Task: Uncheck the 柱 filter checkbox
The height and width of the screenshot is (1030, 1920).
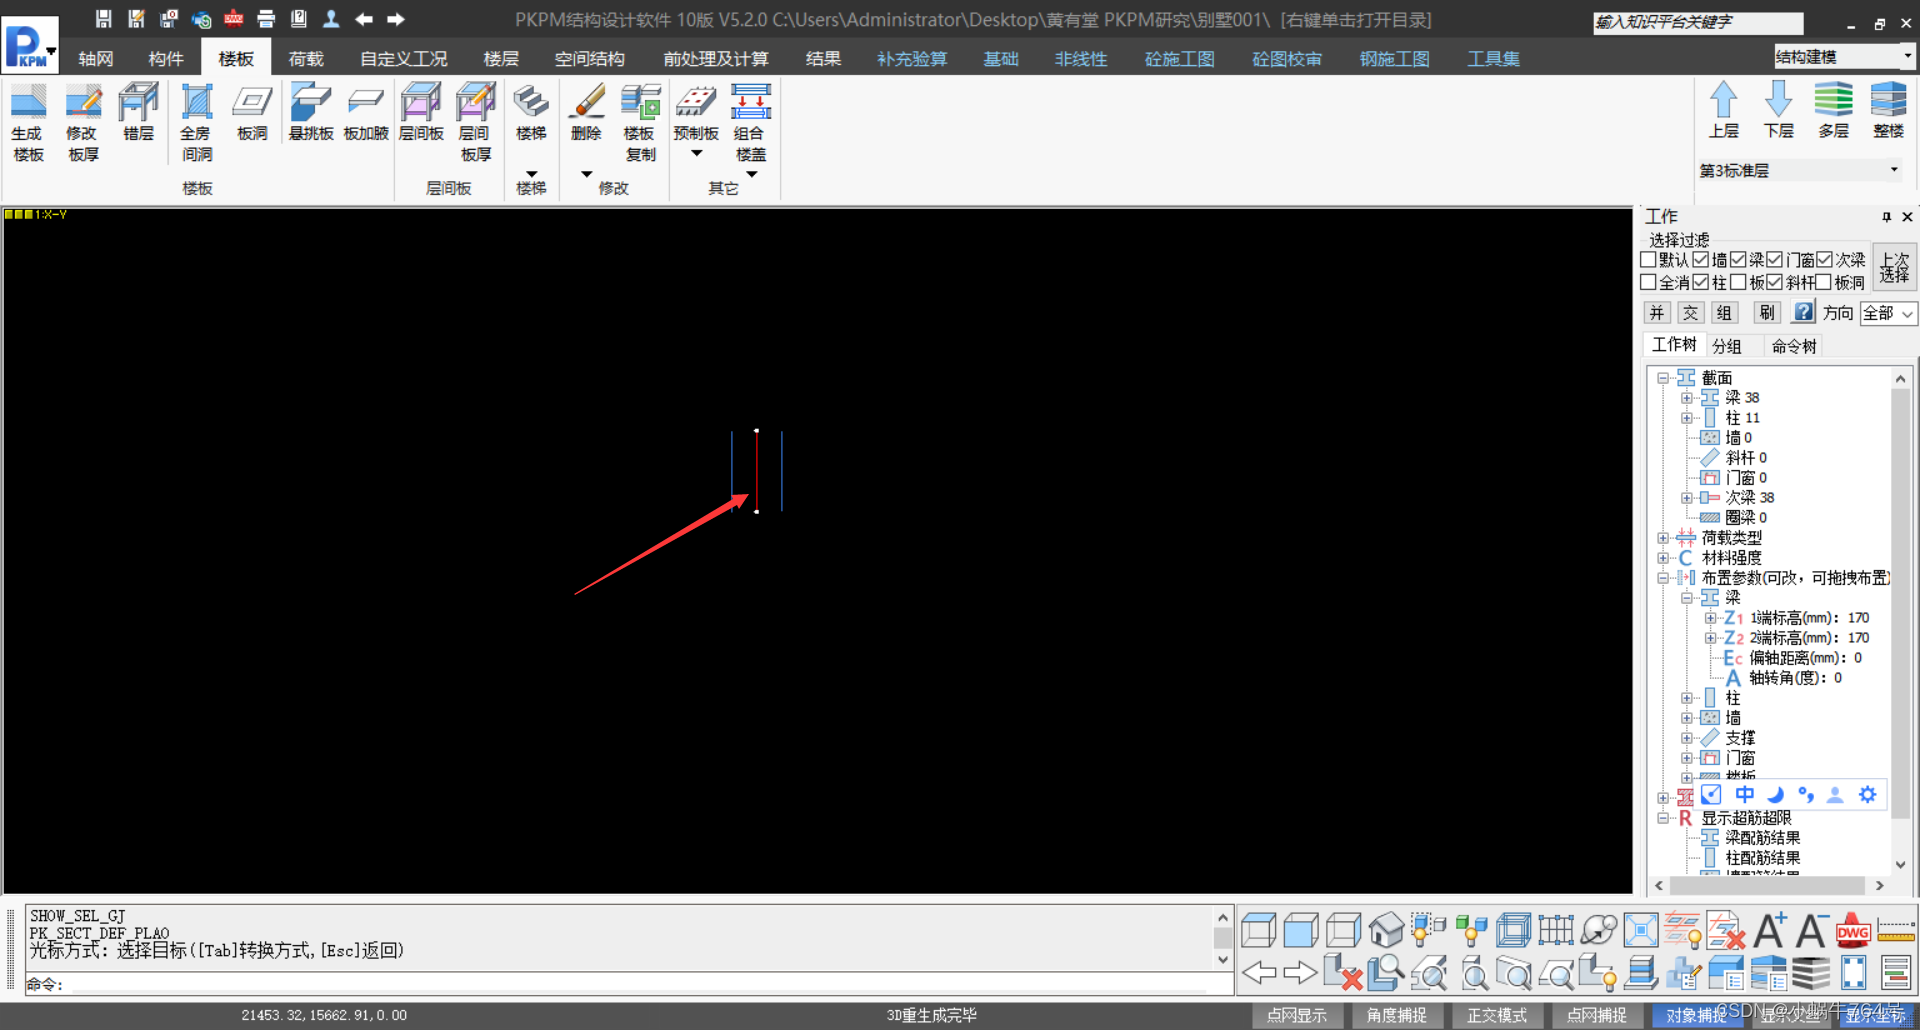Action: 1701,282
